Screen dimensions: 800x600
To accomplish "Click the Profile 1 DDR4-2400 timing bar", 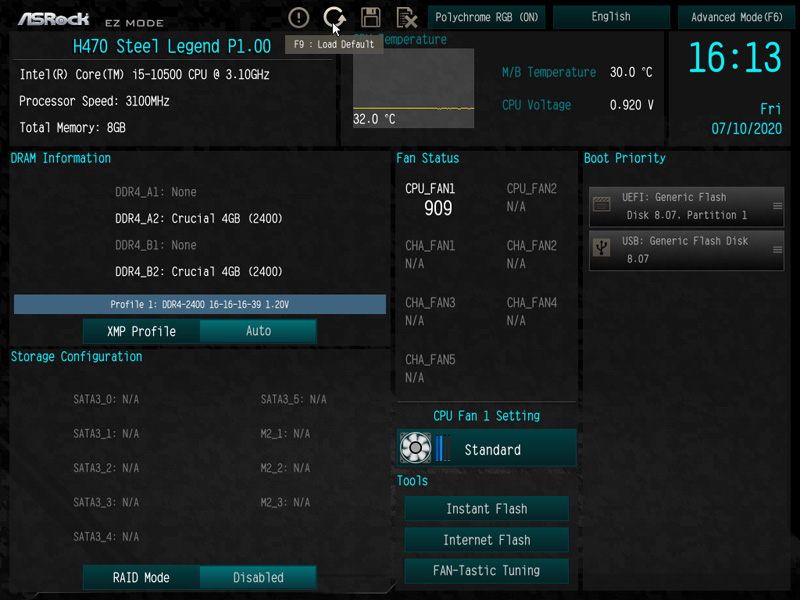I will [199, 304].
